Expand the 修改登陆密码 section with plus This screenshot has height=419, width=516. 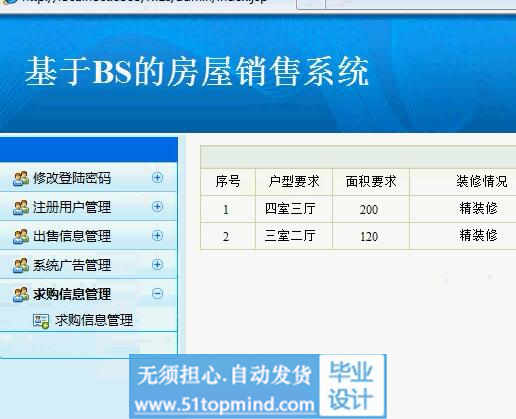tap(157, 178)
